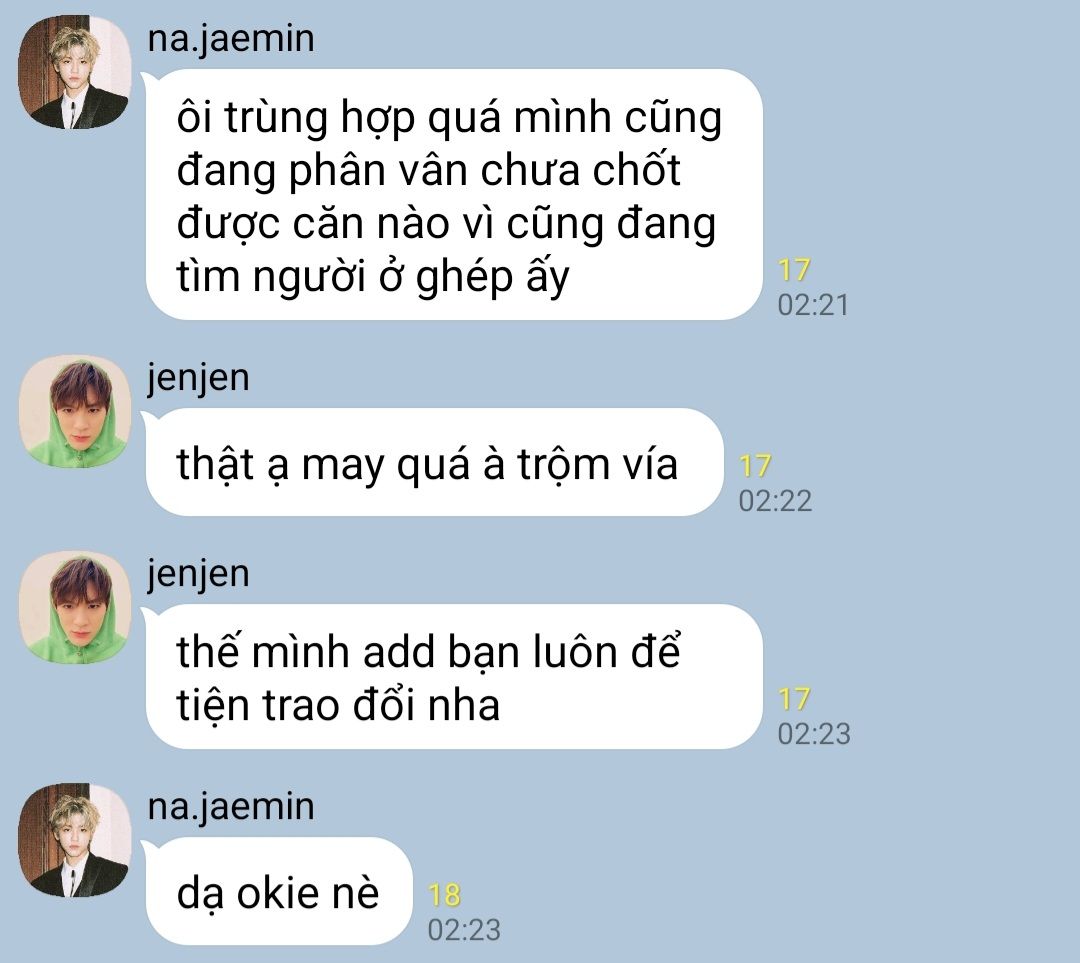This screenshot has width=1080, height=963.
Task: Tap the 02:22 timestamp
Action: pyautogui.click(x=775, y=501)
